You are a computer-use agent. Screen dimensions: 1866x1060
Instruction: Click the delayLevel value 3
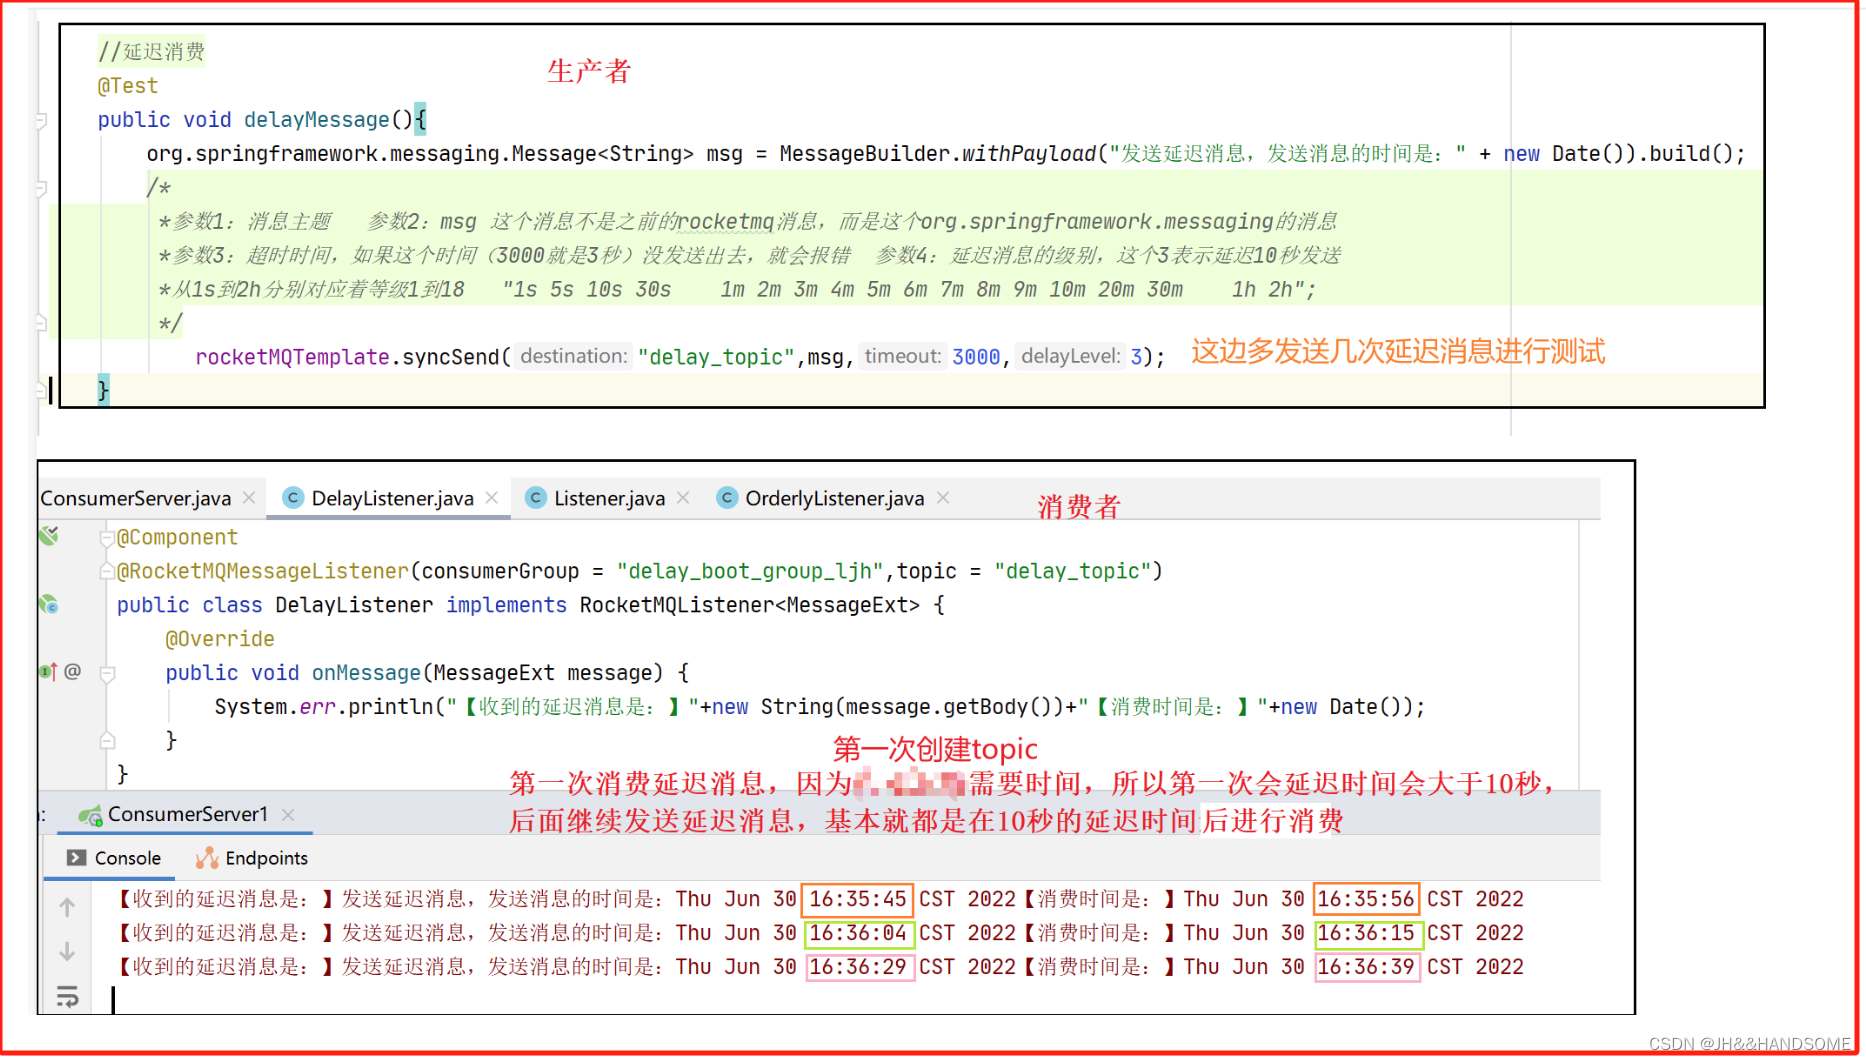click(x=1136, y=357)
